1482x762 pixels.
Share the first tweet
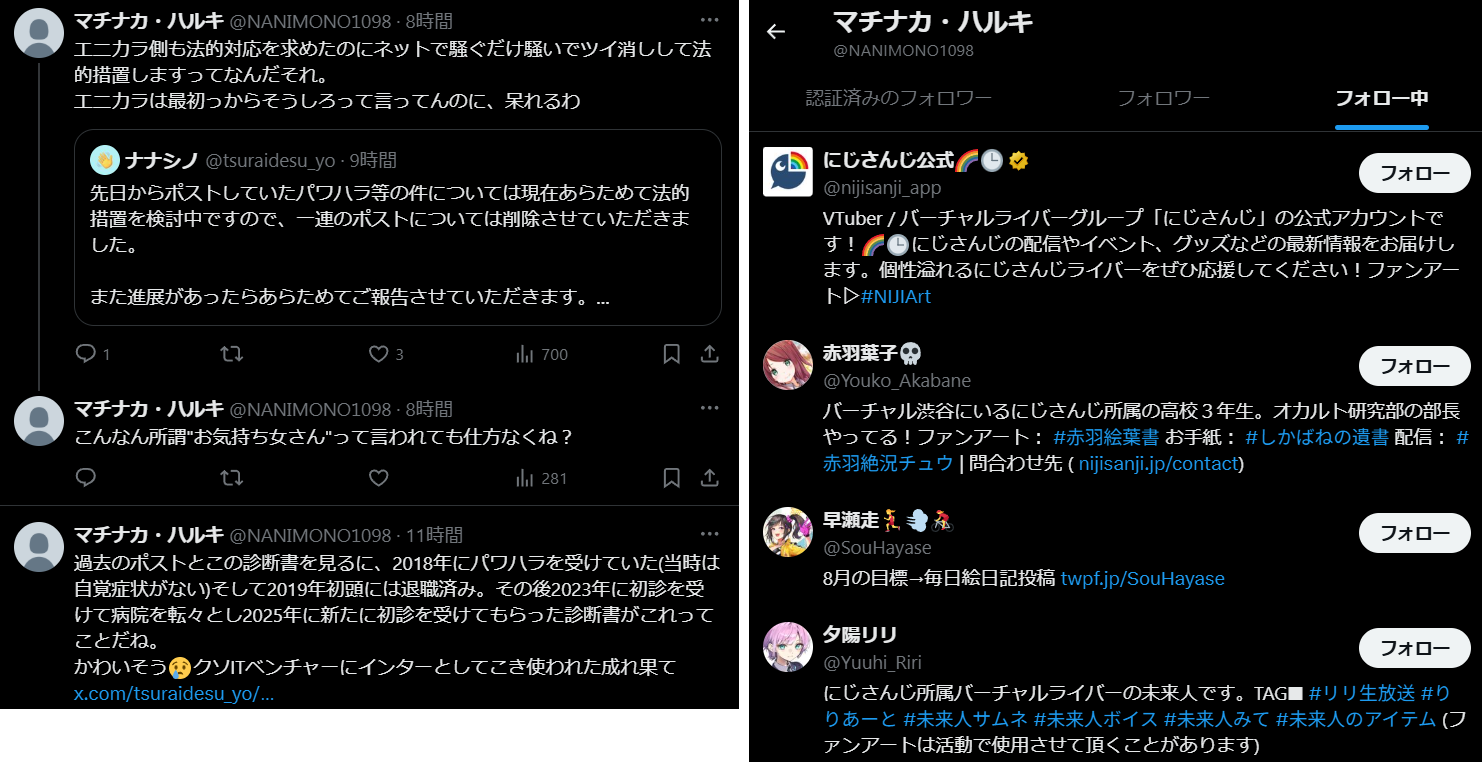click(709, 354)
